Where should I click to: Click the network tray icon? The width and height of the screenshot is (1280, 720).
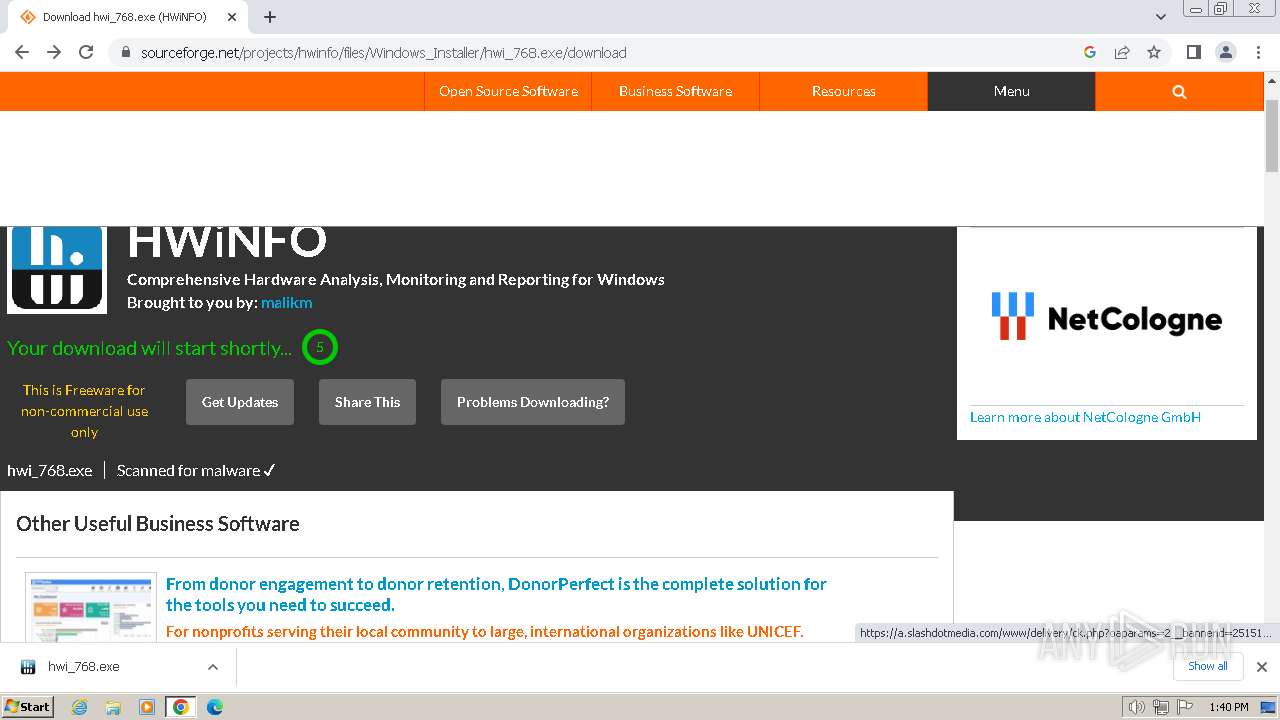coord(1161,707)
